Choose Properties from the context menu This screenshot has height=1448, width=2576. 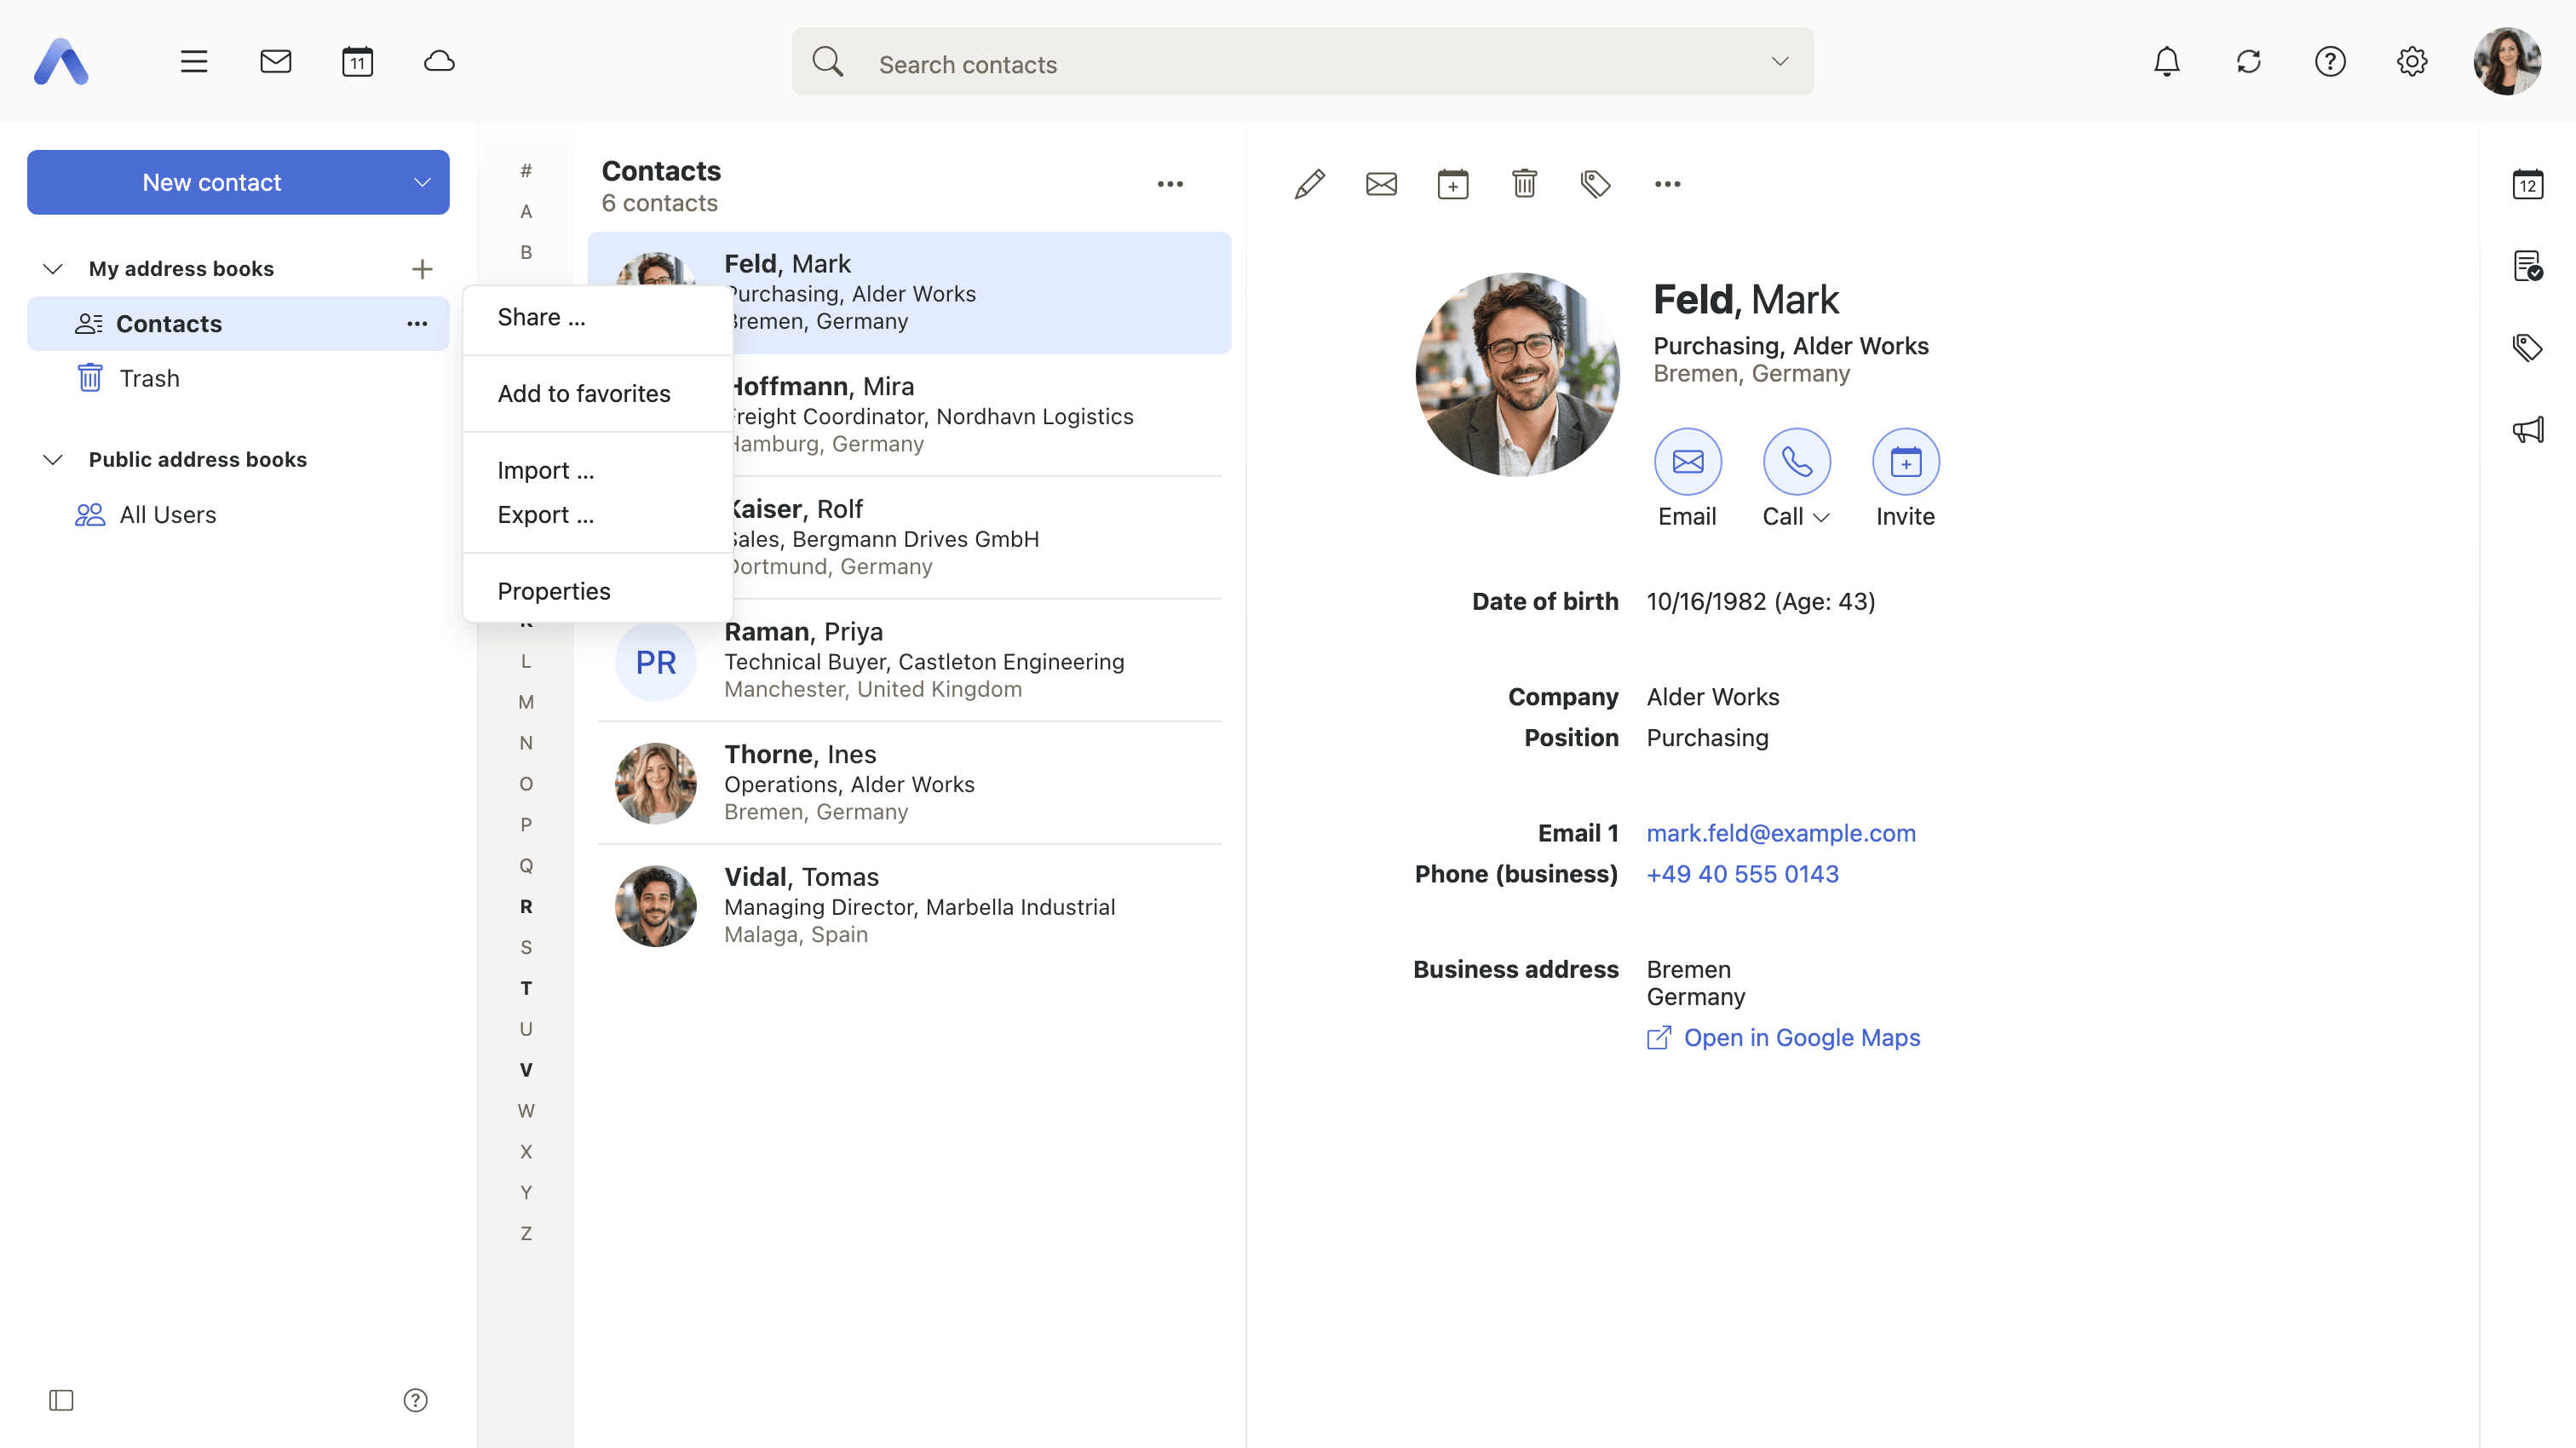point(598,592)
